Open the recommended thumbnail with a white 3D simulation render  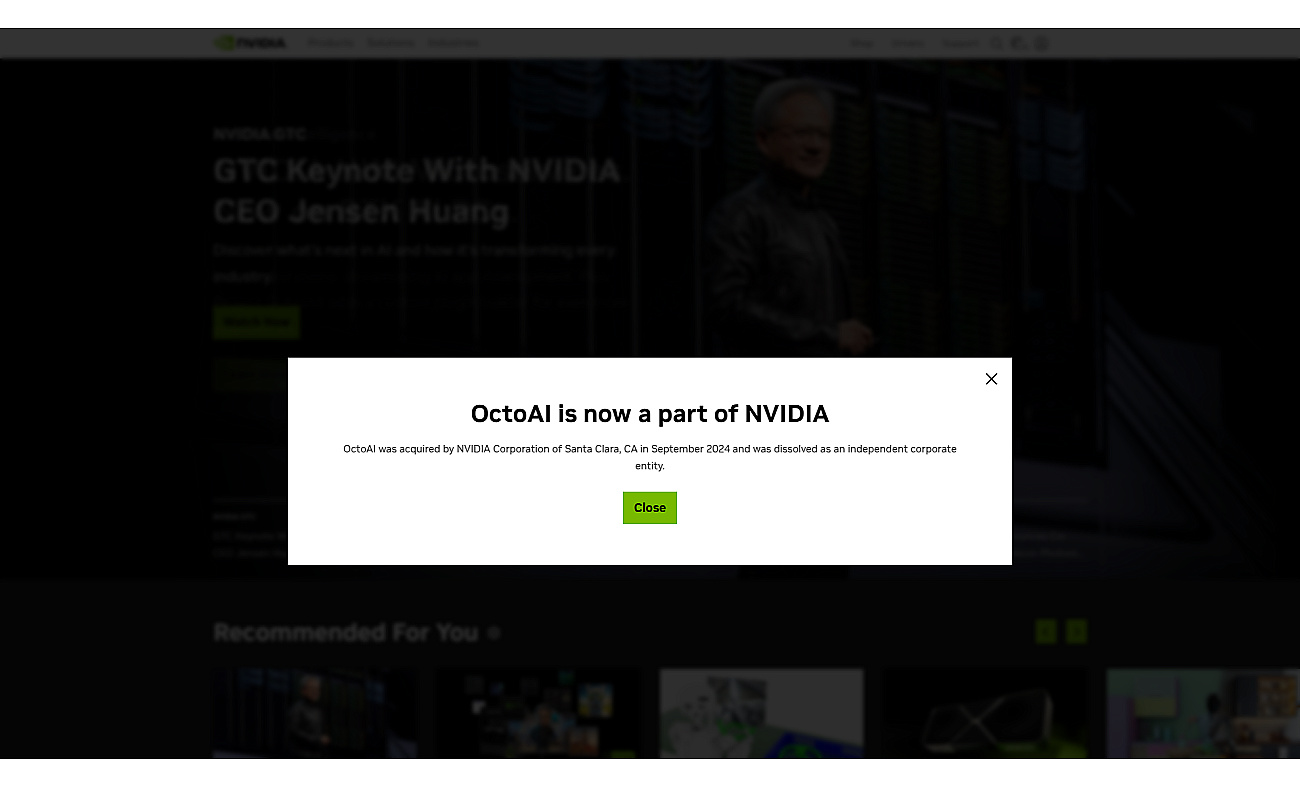pyautogui.click(x=761, y=713)
